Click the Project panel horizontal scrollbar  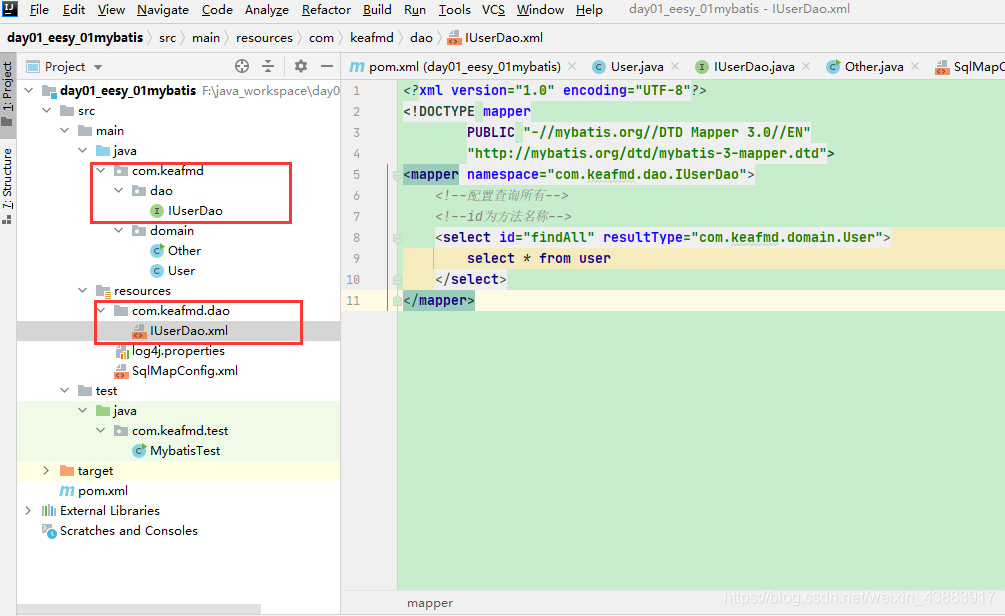138,608
